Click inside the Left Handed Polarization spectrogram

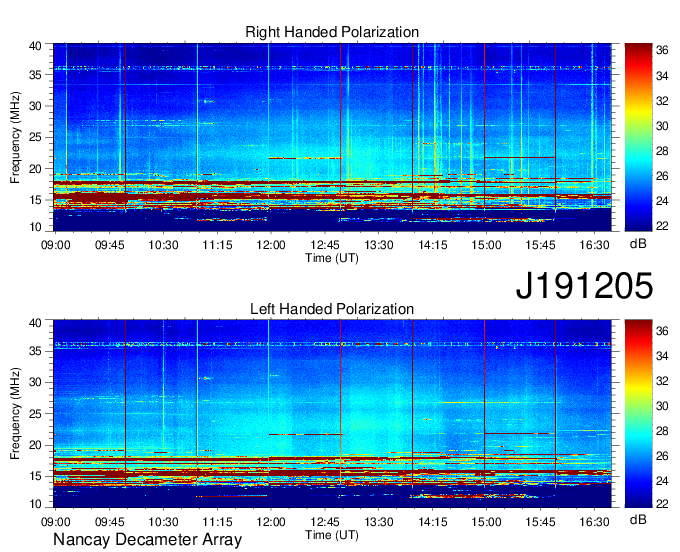332,414
